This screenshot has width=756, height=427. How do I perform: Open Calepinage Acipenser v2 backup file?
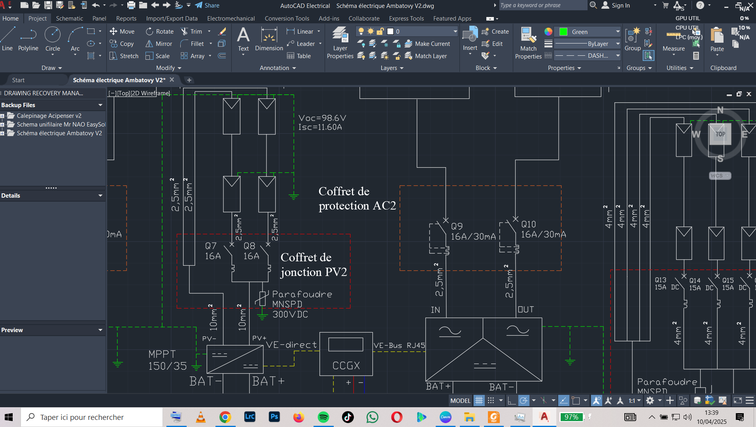[48, 115]
